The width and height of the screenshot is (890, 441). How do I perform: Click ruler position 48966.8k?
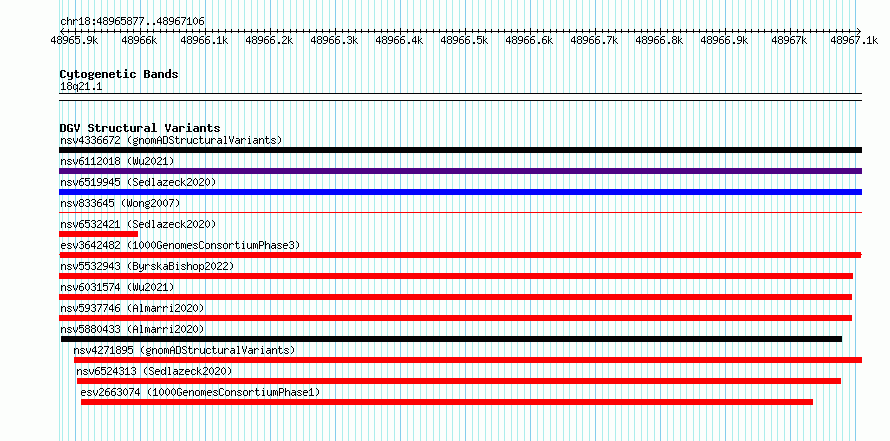point(660,40)
